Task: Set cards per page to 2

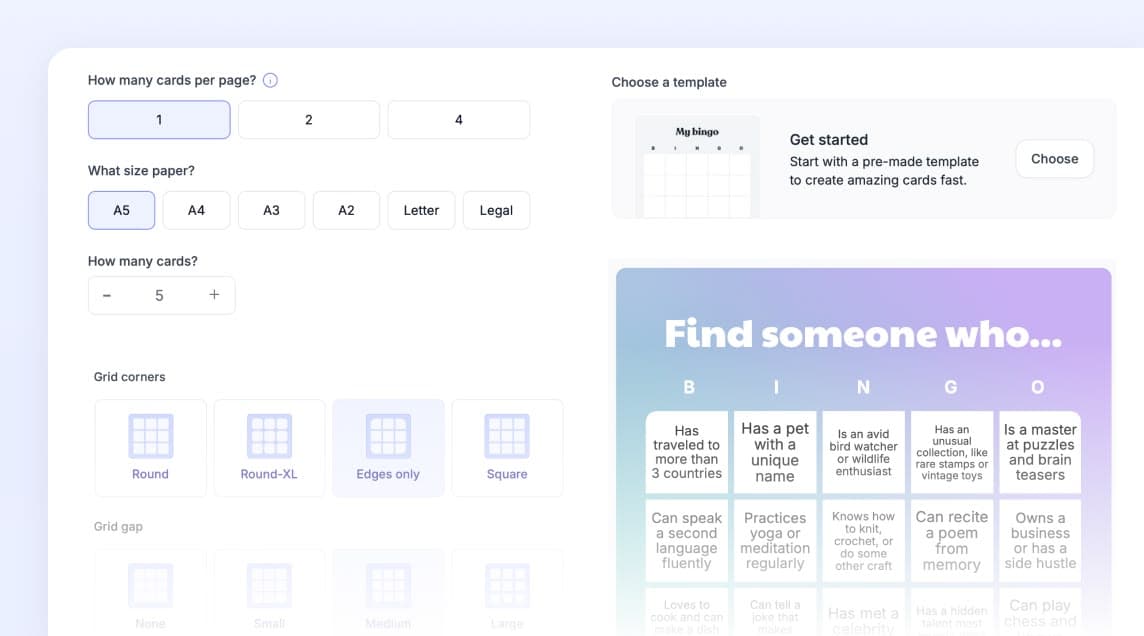Action: click(308, 120)
